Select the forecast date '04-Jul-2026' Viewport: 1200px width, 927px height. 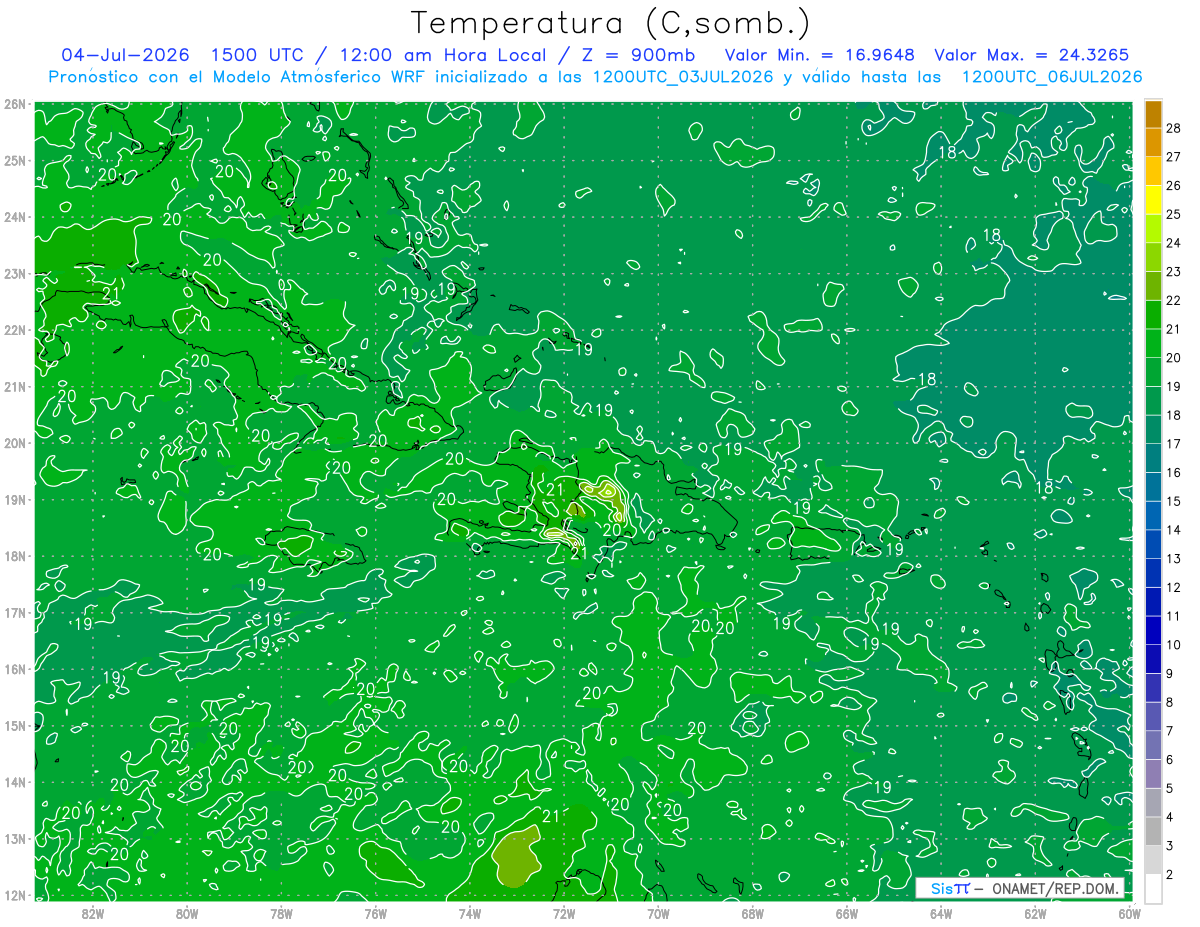(x=126, y=55)
